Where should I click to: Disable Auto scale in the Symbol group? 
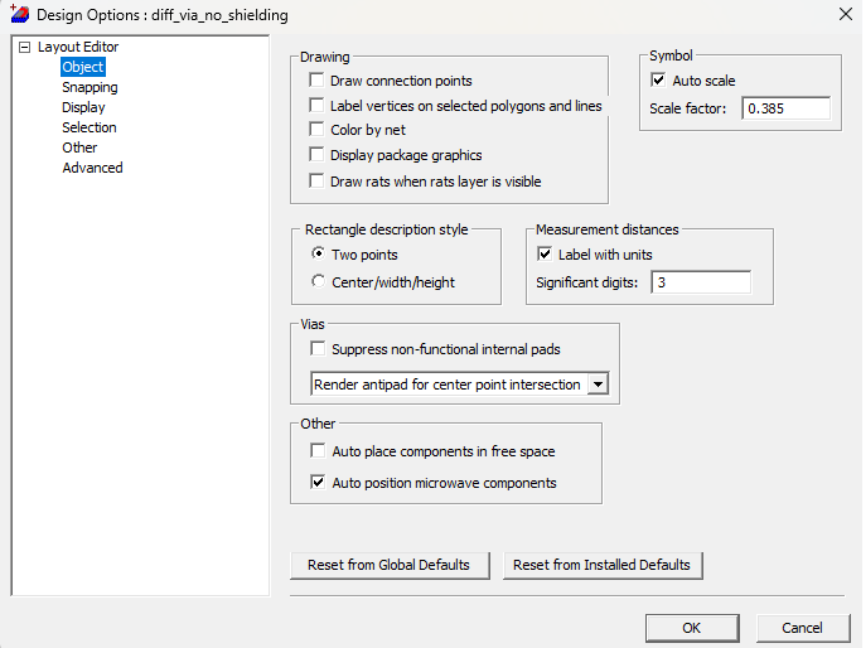[x=658, y=80]
